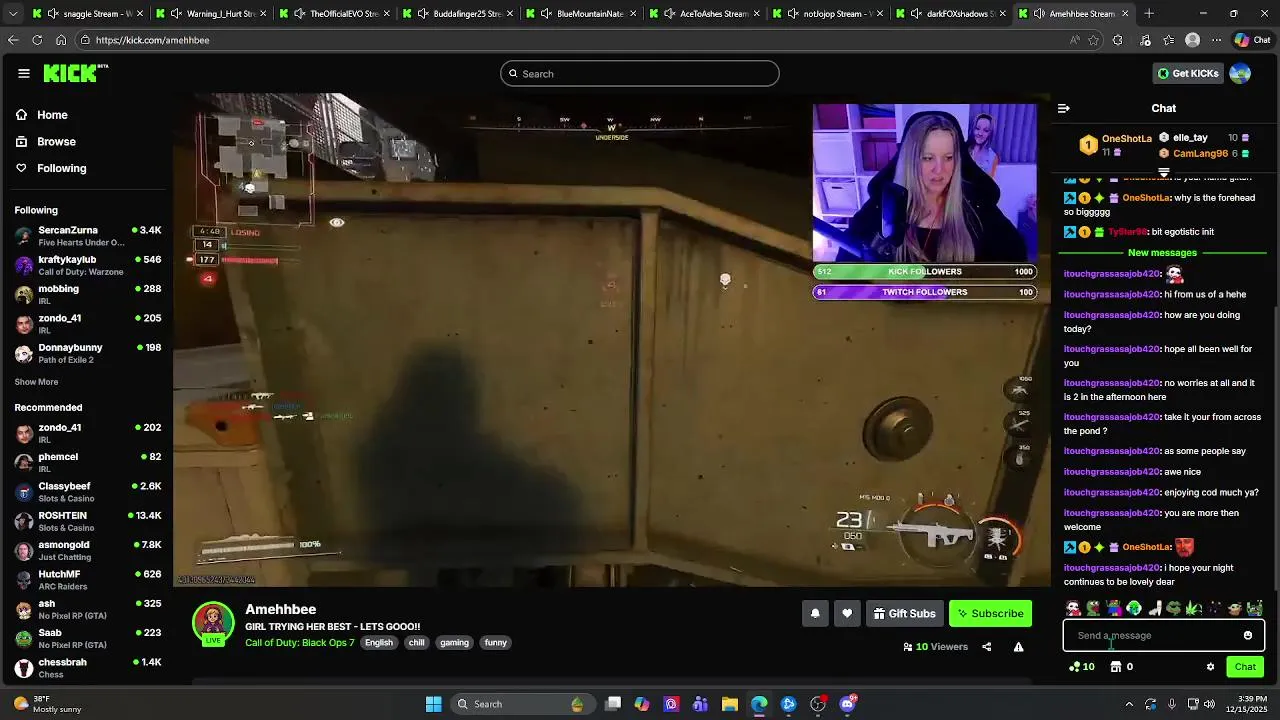Expand Show More in Following list
This screenshot has height=720, width=1280.
[36, 382]
